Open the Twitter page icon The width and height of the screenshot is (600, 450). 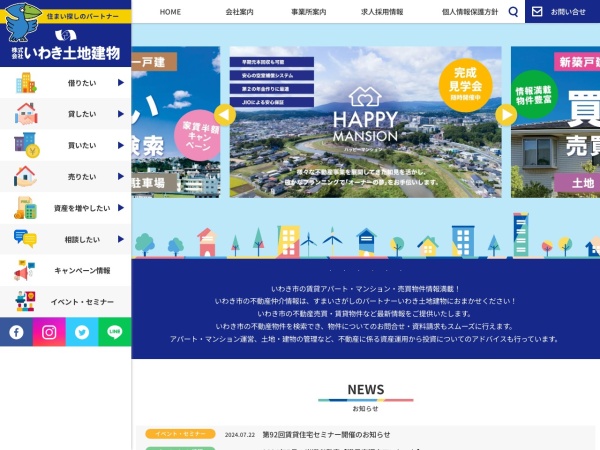tap(82, 332)
